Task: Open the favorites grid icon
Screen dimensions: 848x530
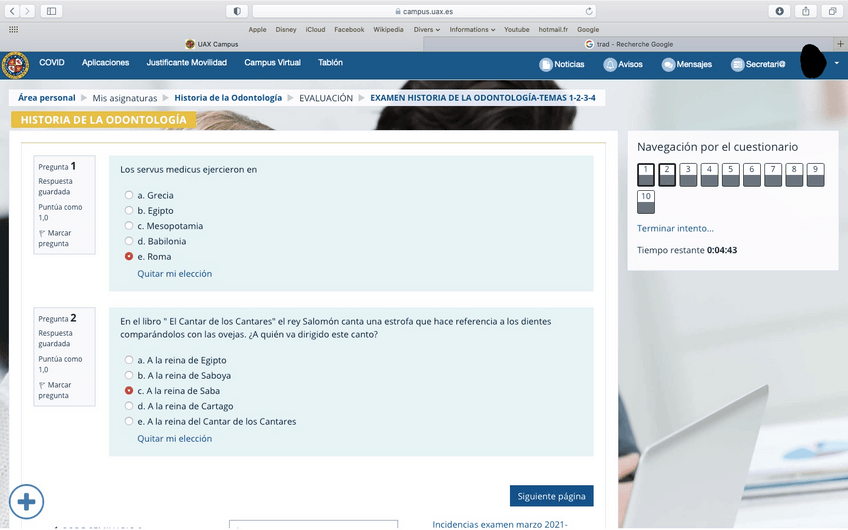Action: [x=14, y=29]
